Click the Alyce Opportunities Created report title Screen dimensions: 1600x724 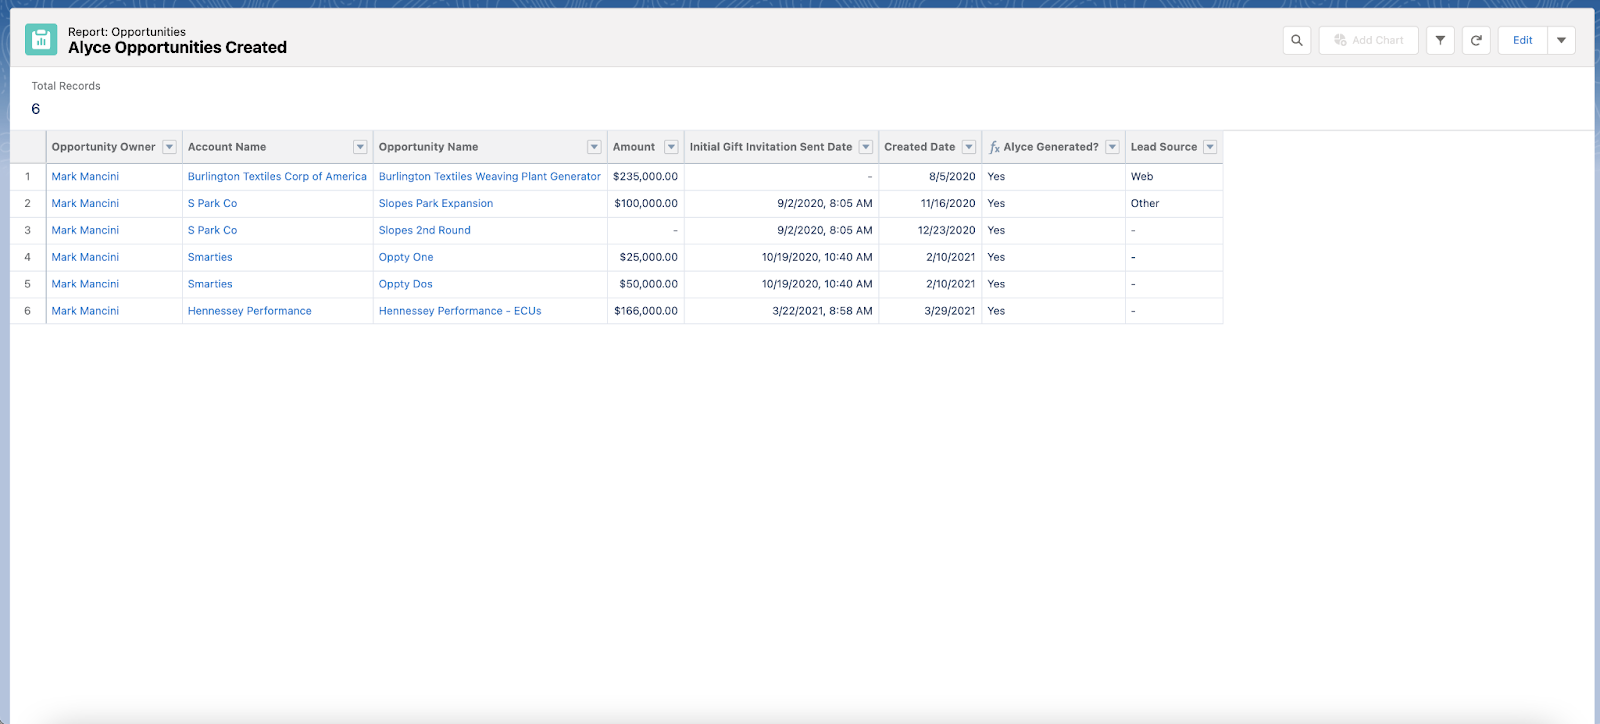point(177,47)
